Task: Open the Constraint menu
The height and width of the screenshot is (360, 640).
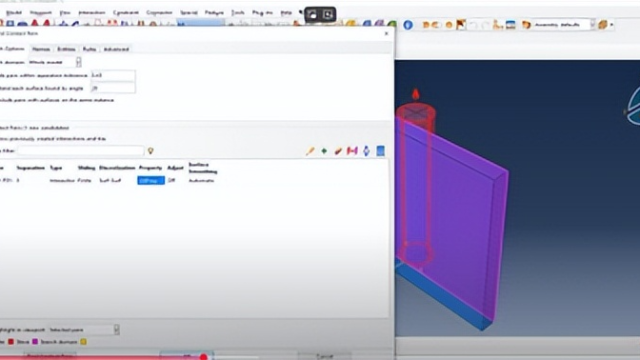Action: 126,13
